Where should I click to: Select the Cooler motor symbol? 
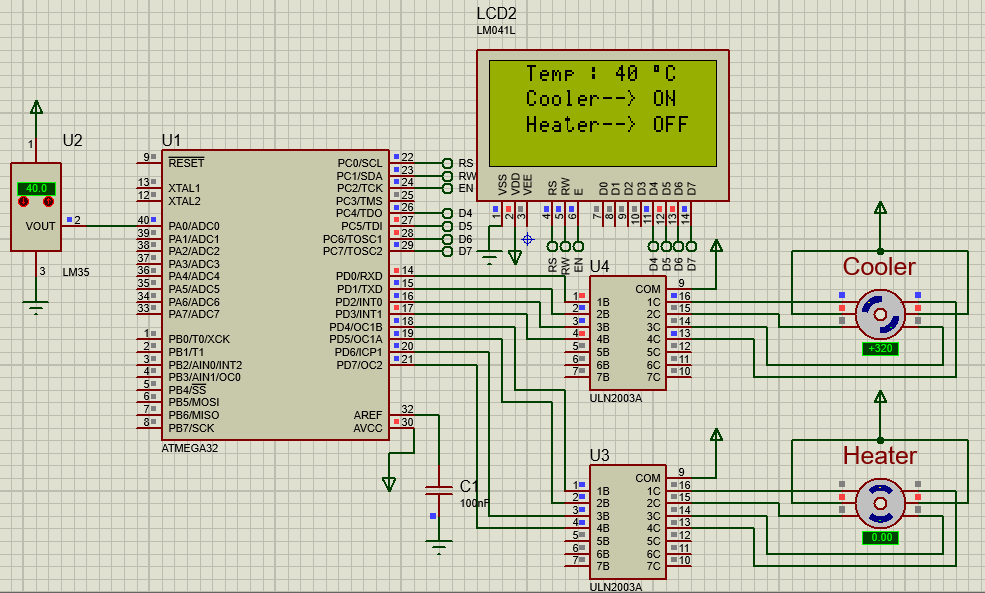pos(880,313)
